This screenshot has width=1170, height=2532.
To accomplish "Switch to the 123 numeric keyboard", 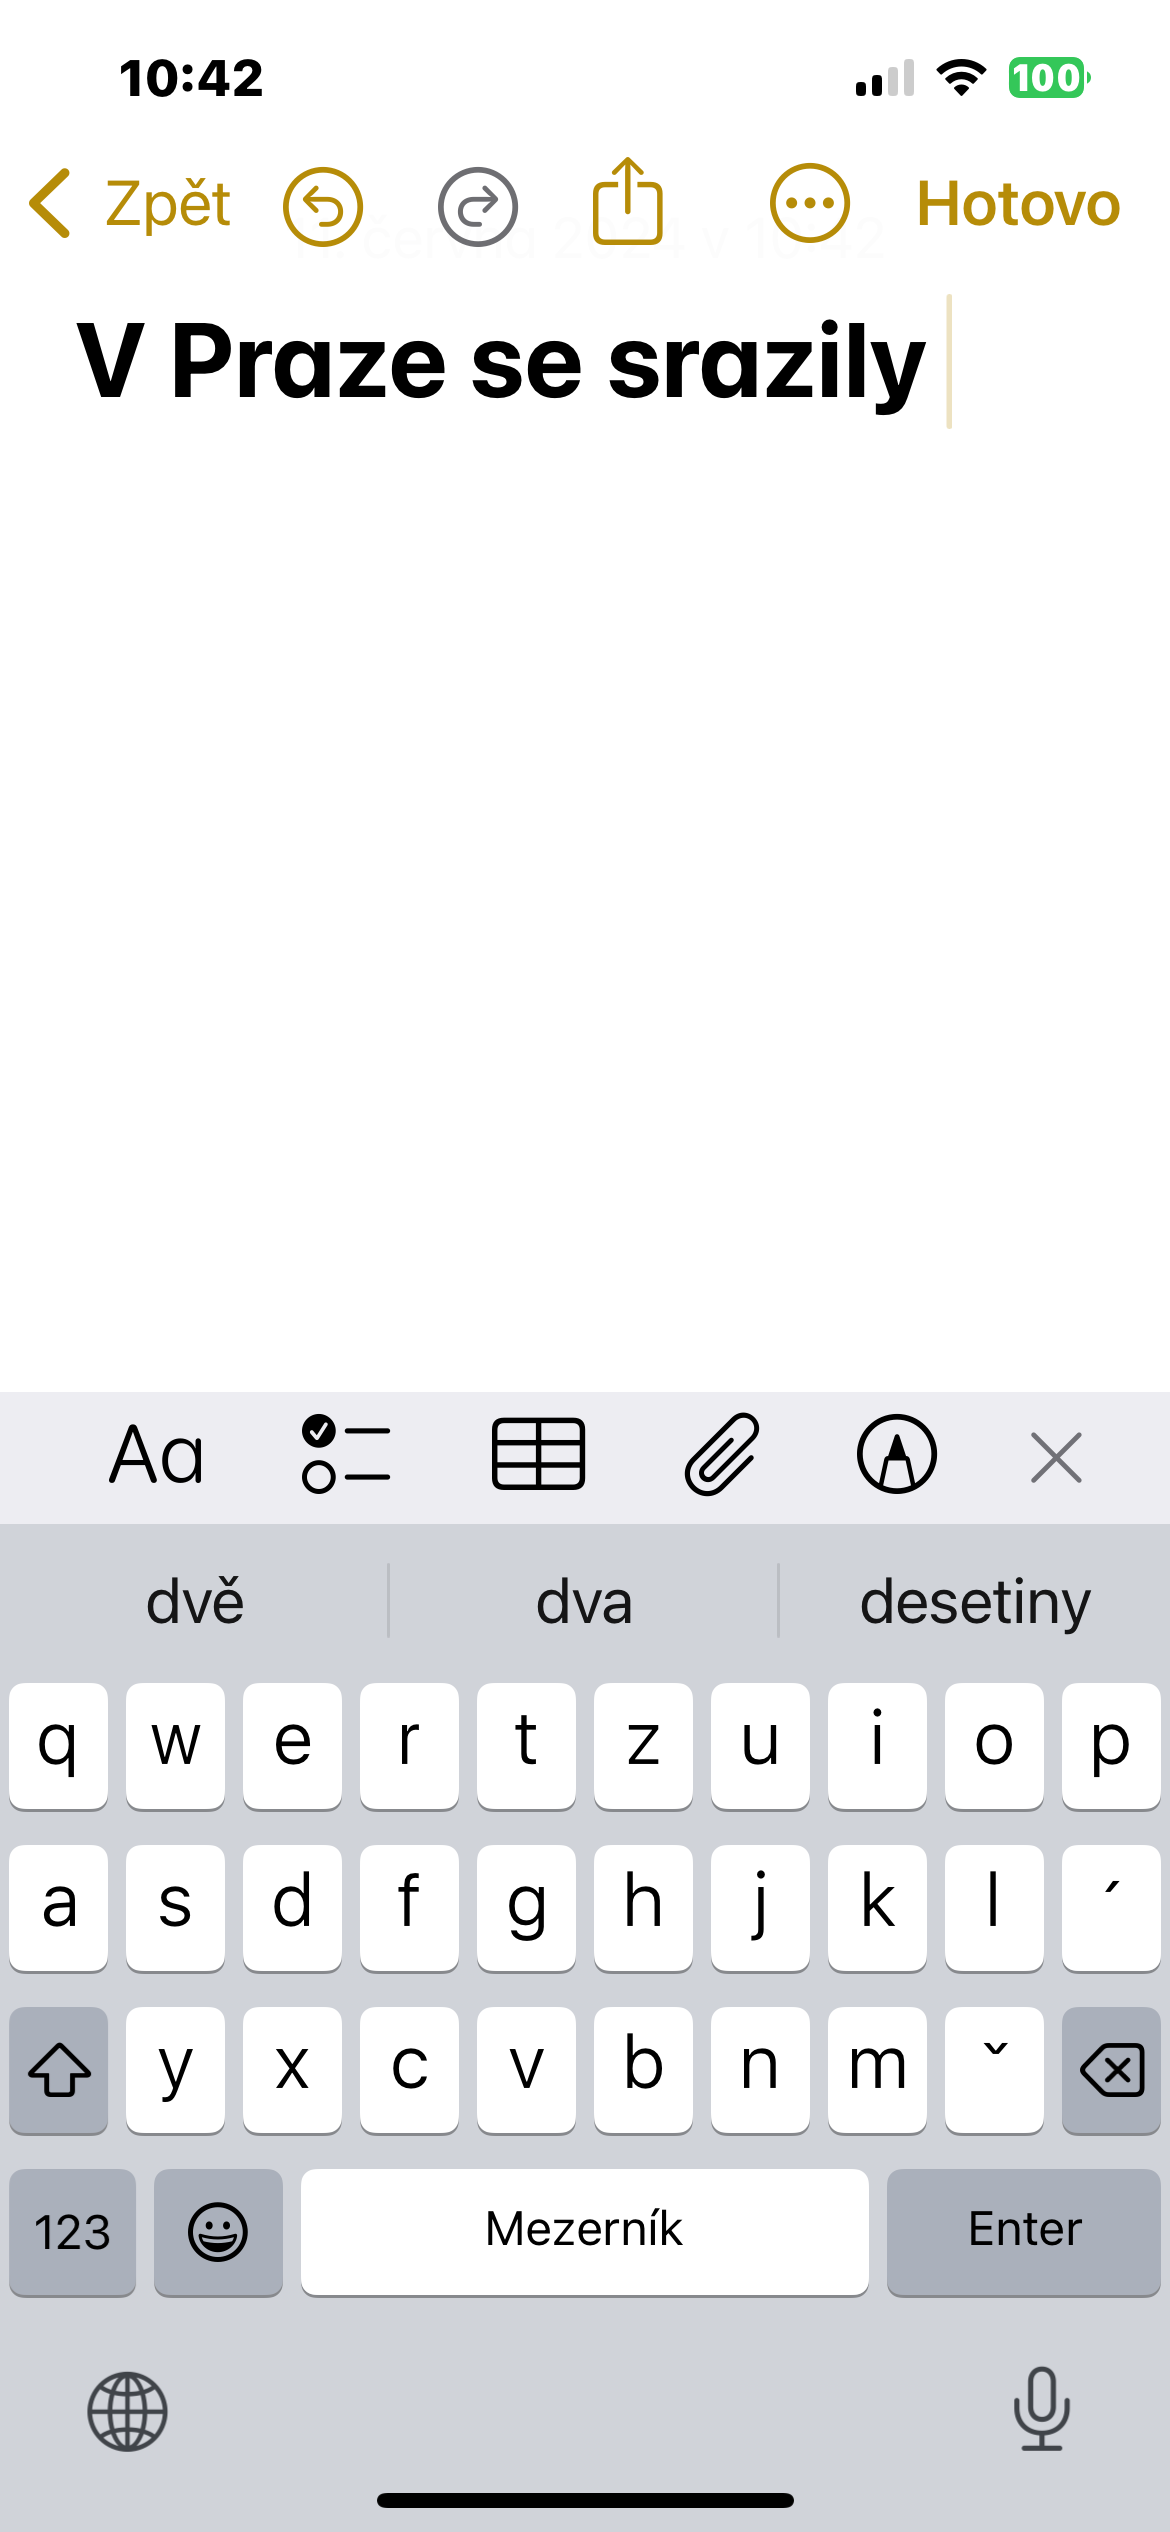I will pos(72,2232).
